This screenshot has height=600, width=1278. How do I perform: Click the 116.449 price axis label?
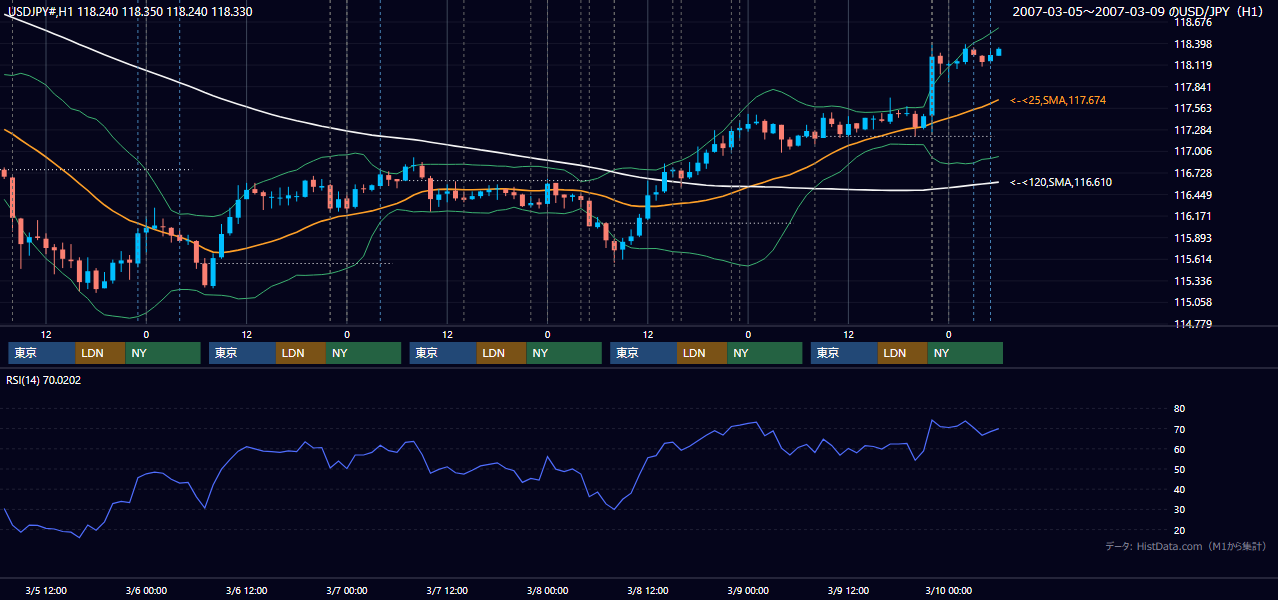1195,194
